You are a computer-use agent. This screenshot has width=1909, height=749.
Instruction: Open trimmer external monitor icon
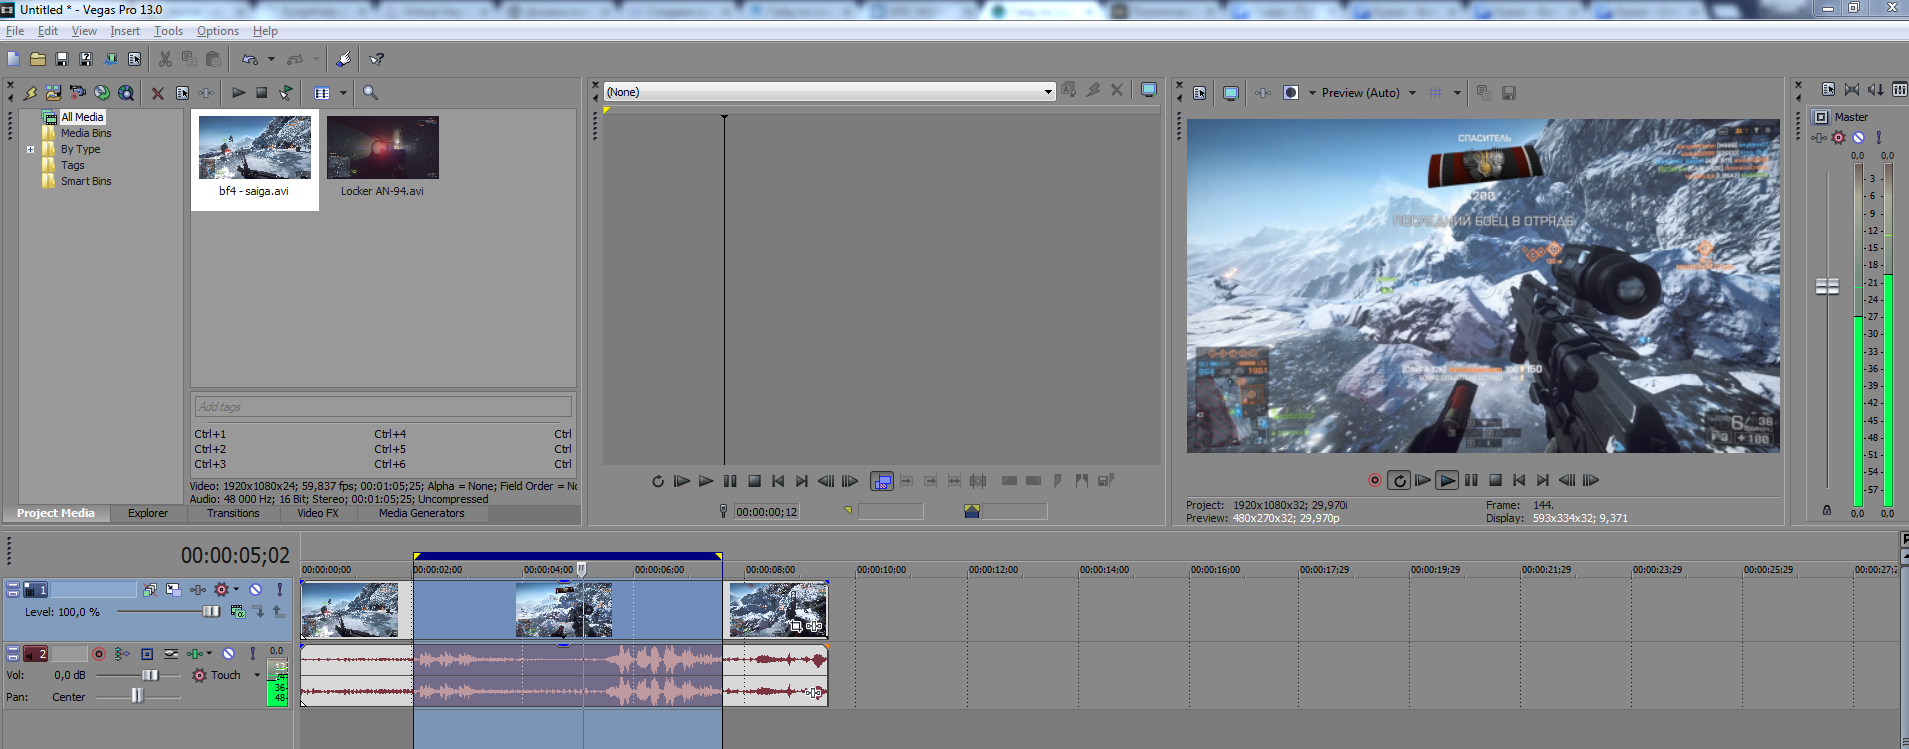point(1149,90)
